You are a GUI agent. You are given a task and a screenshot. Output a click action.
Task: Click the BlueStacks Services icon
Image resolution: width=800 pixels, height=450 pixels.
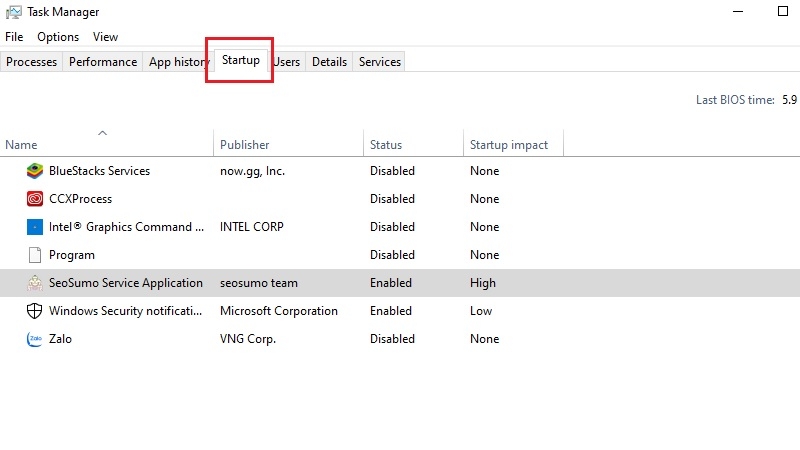click(34, 171)
